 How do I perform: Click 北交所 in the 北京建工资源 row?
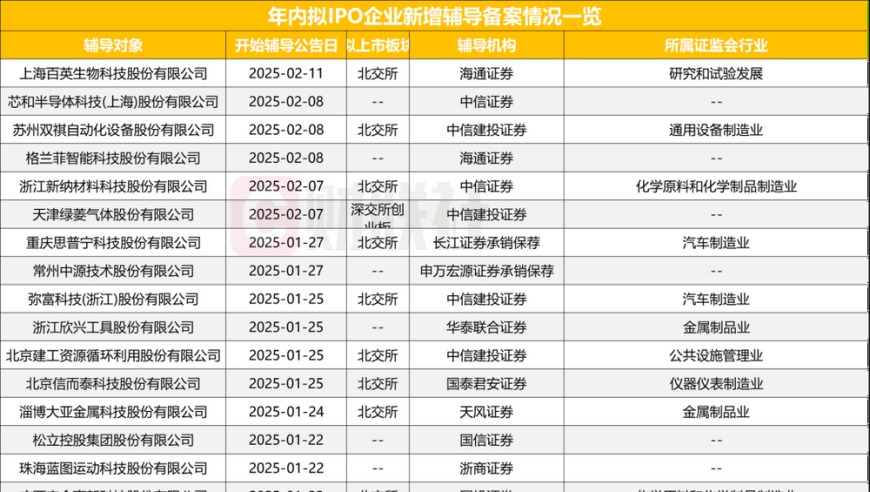pos(378,356)
